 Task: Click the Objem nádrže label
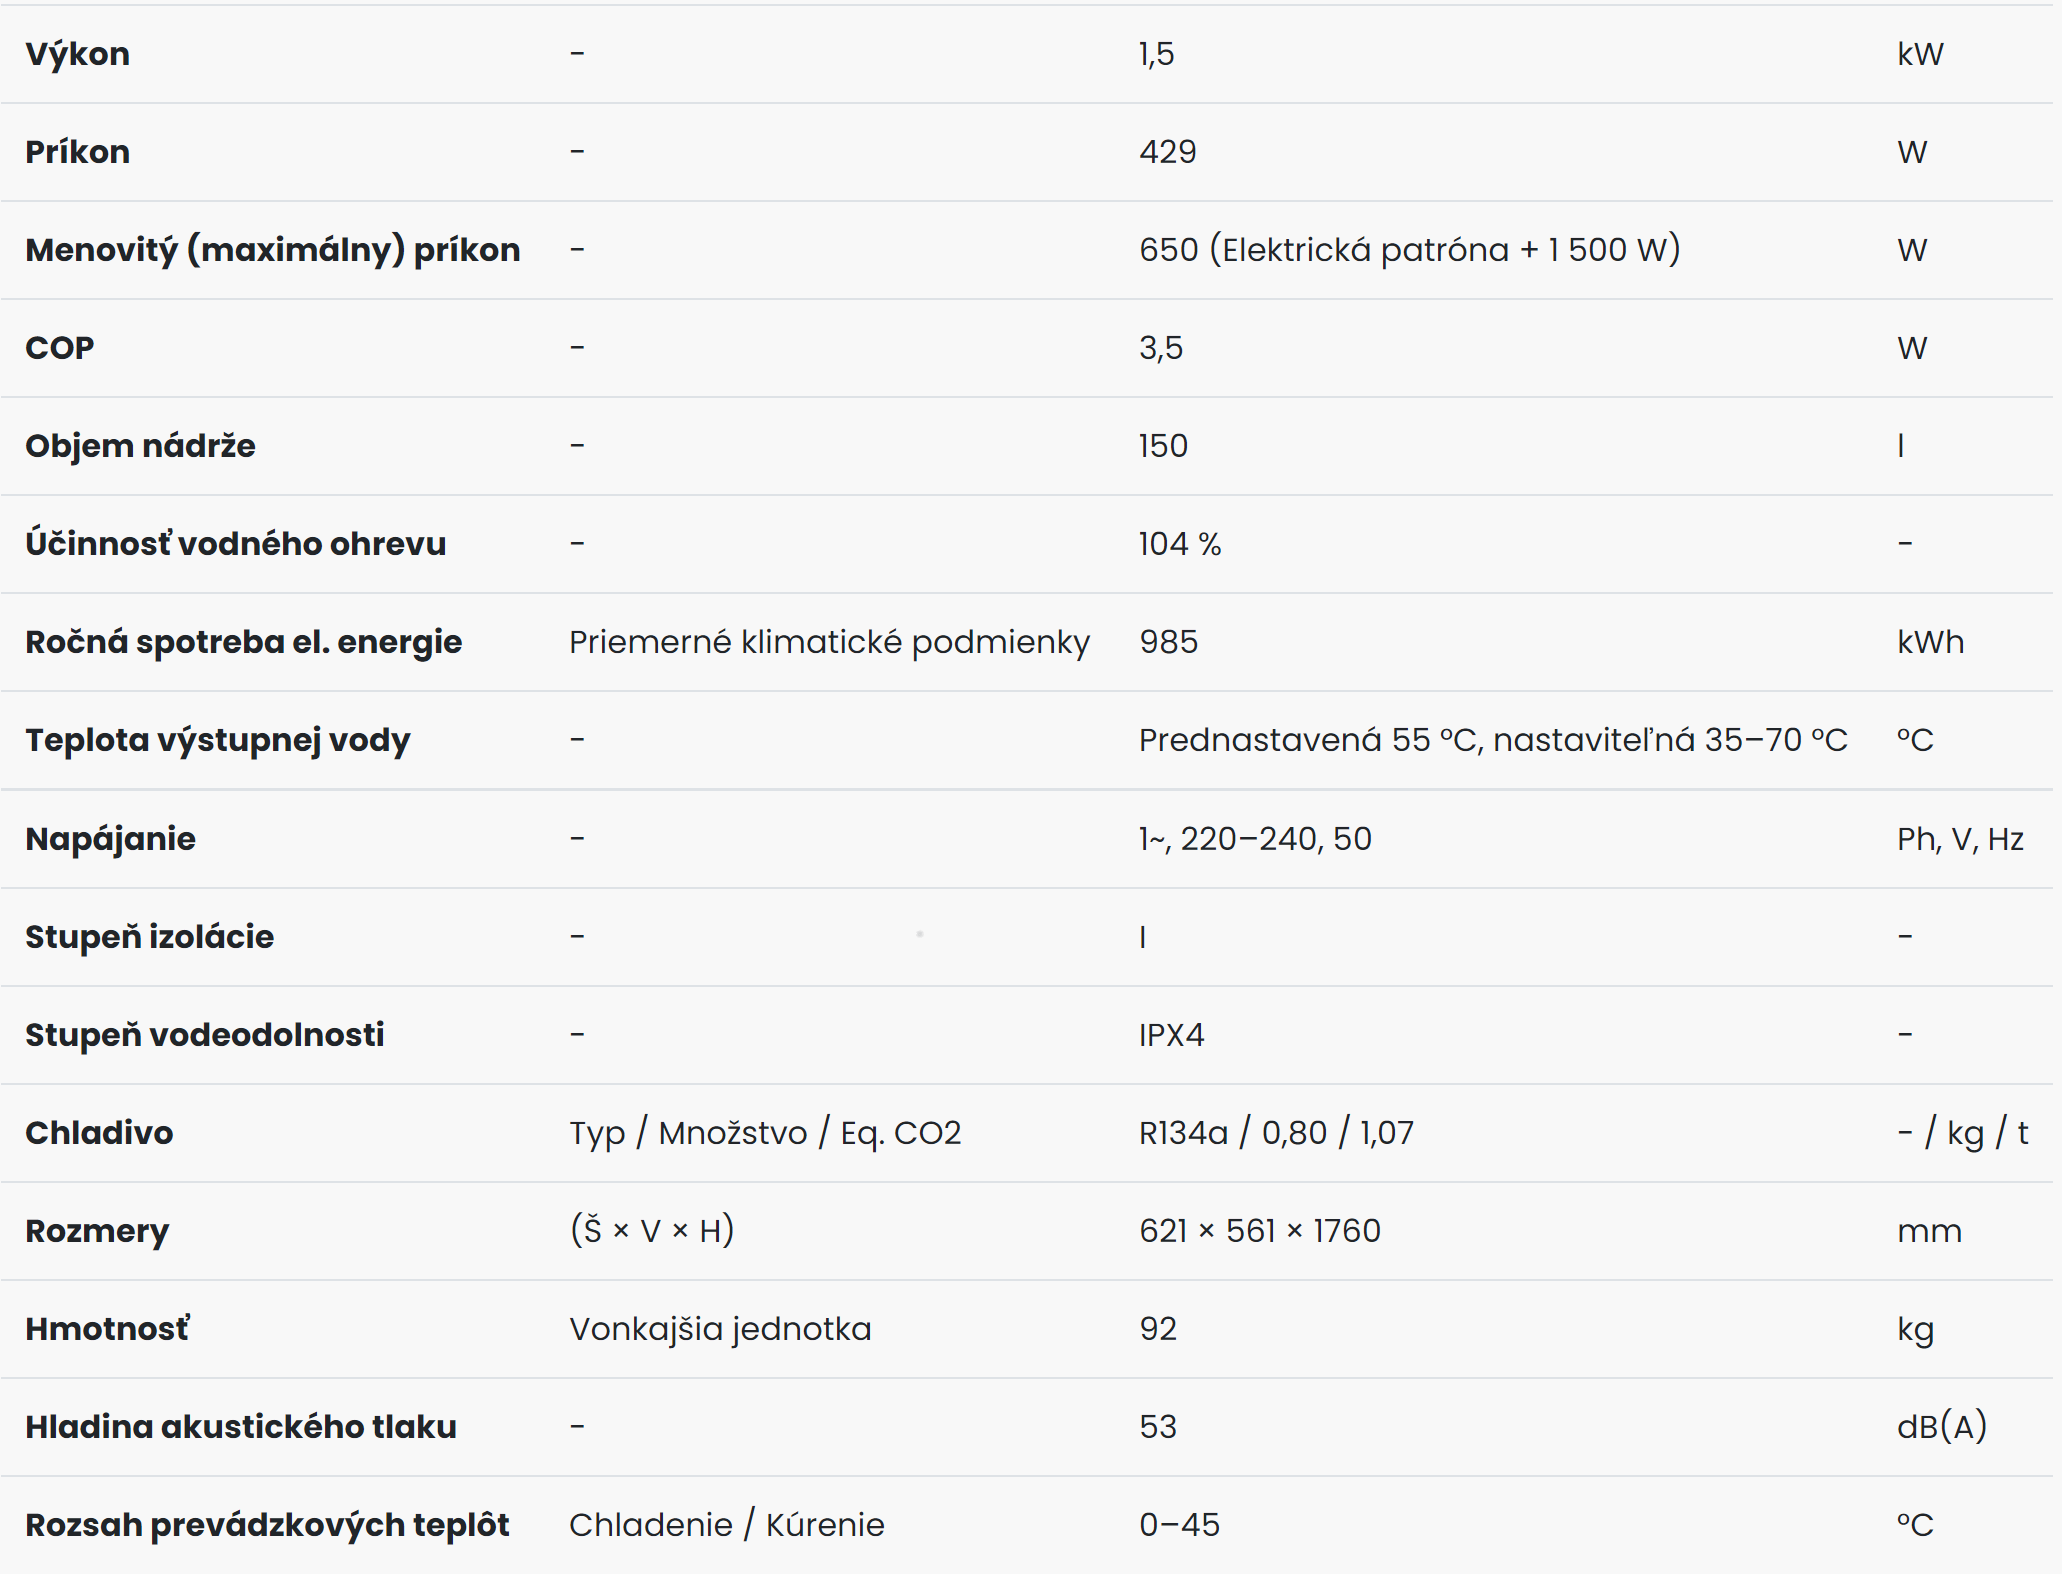pyautogui.click(x=140, y=446)
